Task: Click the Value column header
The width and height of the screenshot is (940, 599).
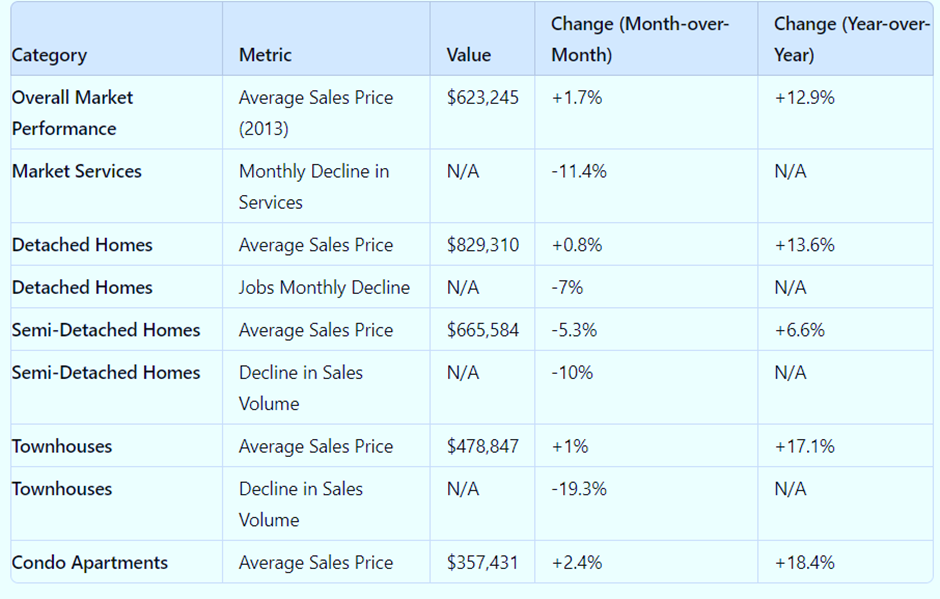Action: (469, 55)
